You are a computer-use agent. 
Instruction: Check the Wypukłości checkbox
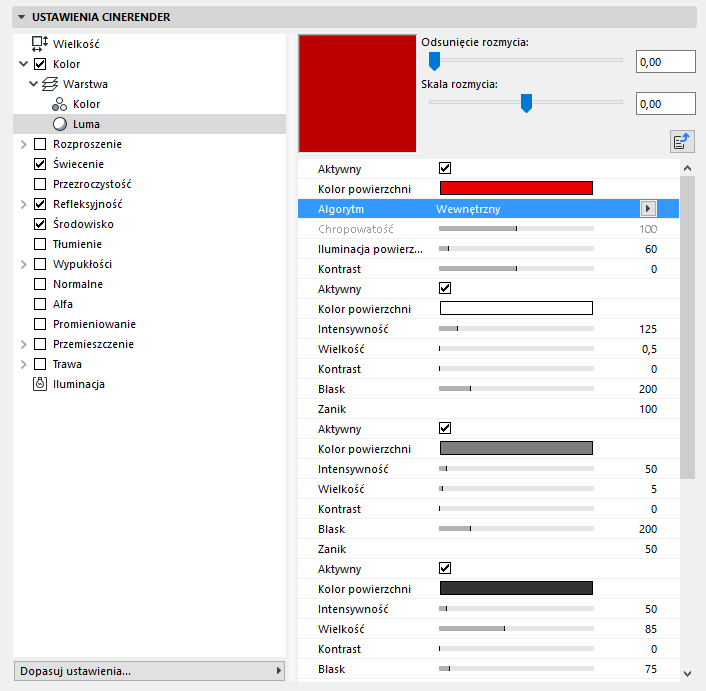(x=40, y=264)
